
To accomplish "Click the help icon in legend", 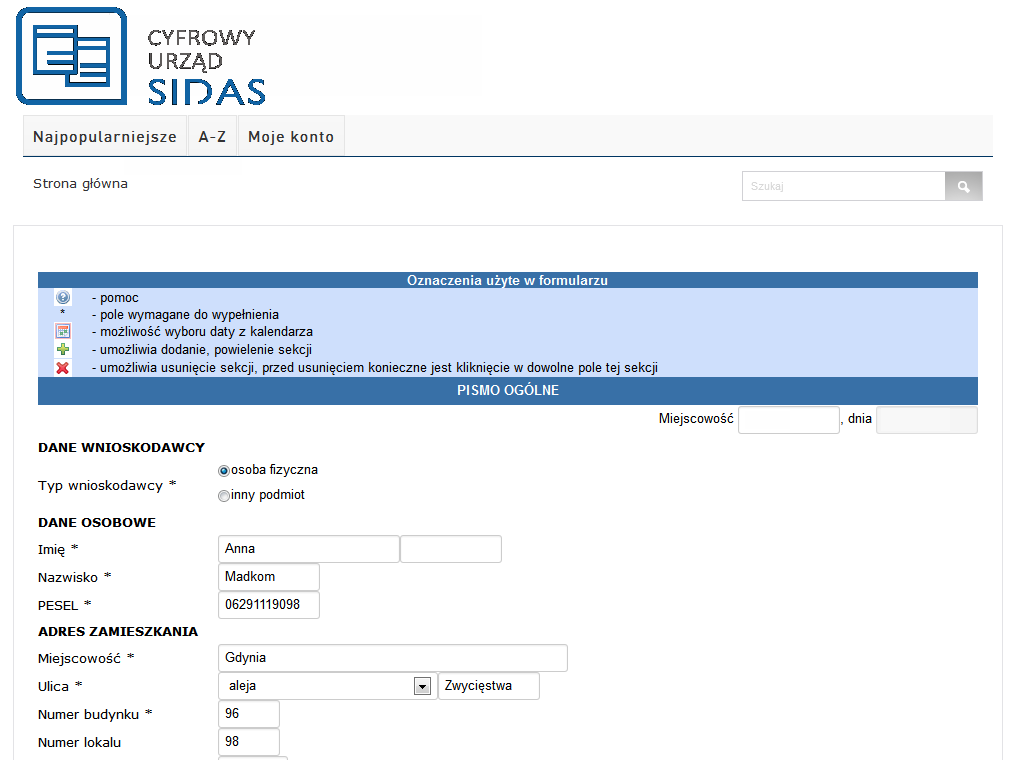I will click(x=63, y=298).
